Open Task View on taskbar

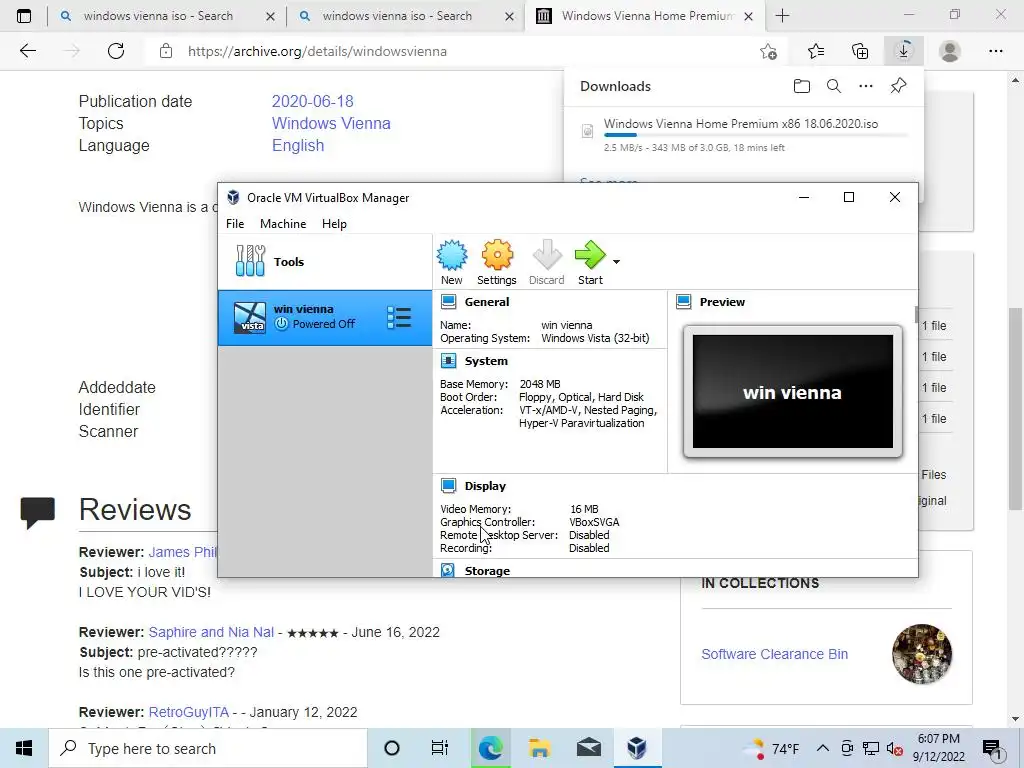coord(440,748)
